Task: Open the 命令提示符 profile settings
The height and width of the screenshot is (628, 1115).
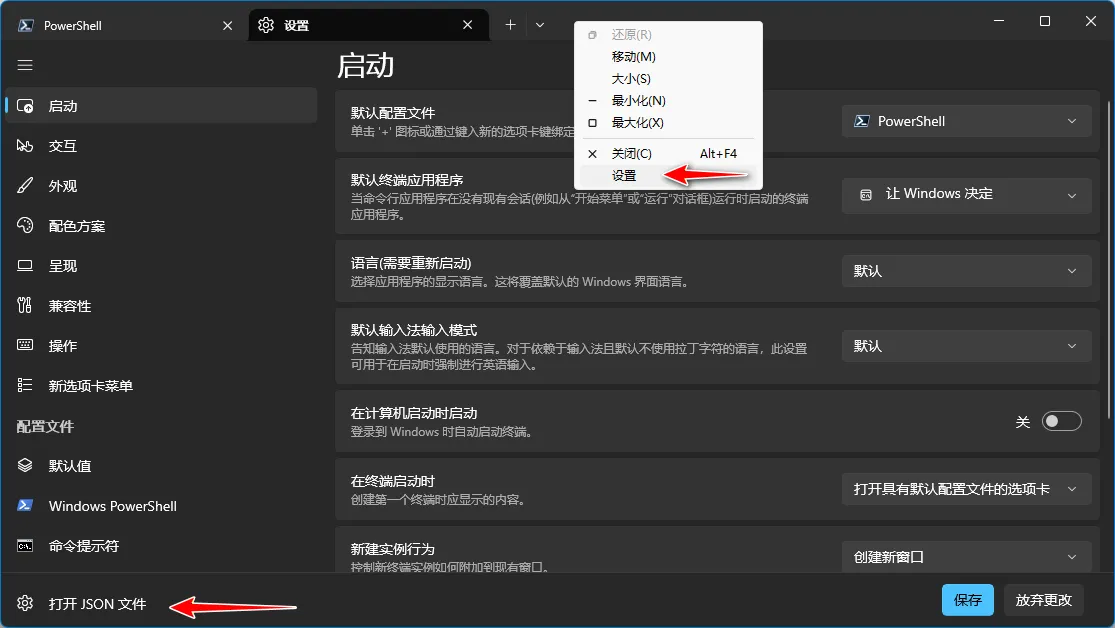Action: pos(90,547)
